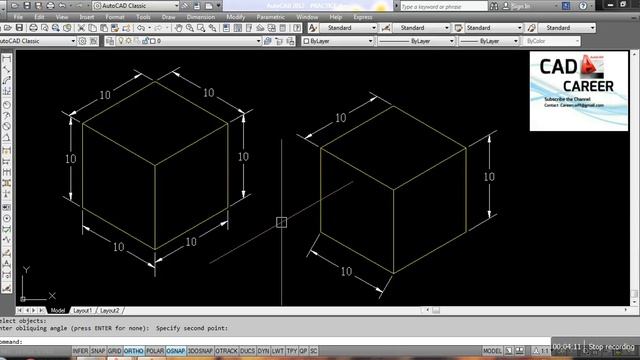Click the Zoom Window icon
This screenshot has width=640, height=360.
coord(201,28)
